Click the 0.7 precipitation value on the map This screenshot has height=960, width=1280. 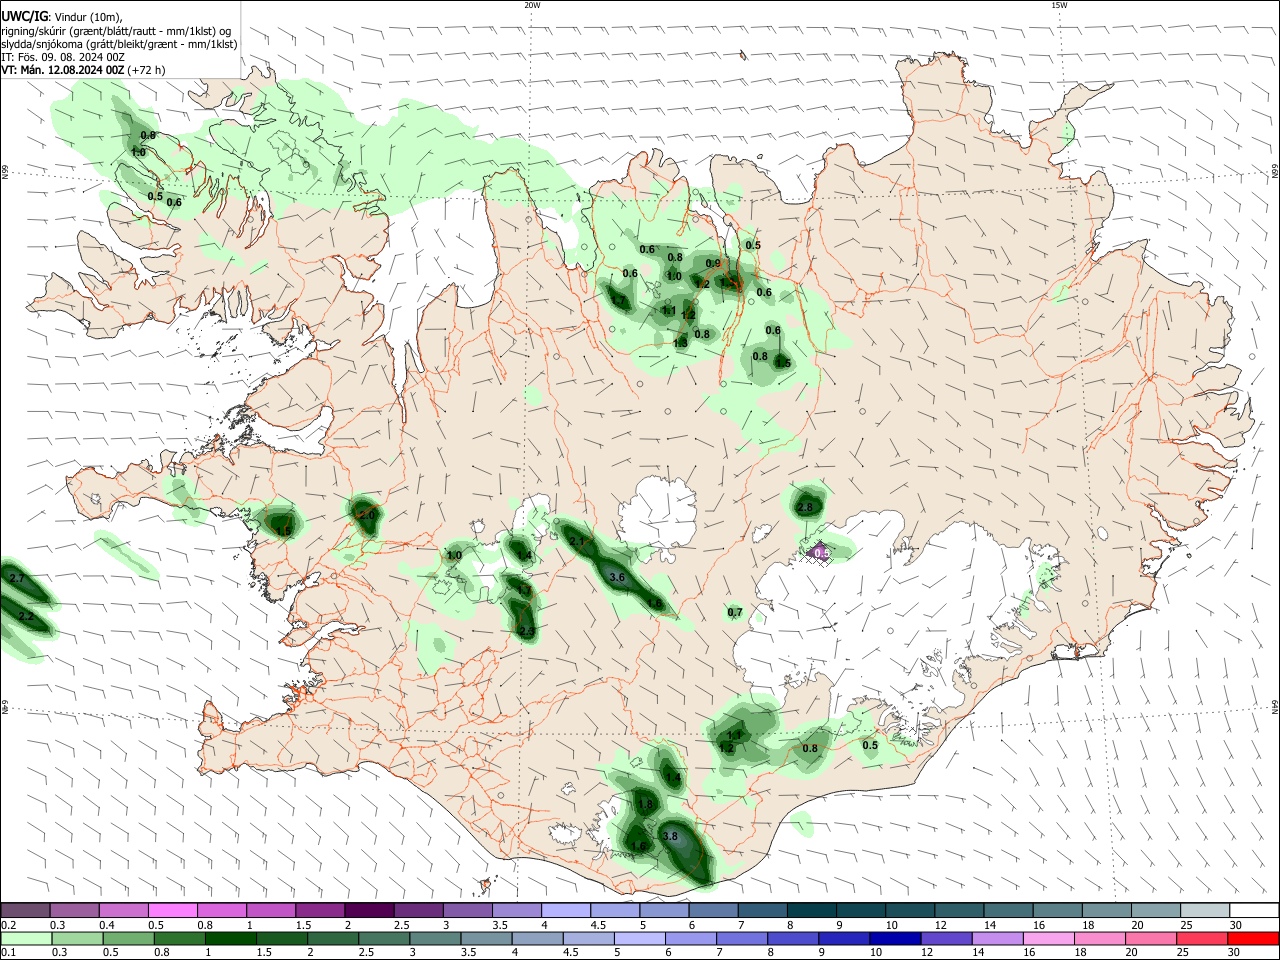tap(735, 612)
